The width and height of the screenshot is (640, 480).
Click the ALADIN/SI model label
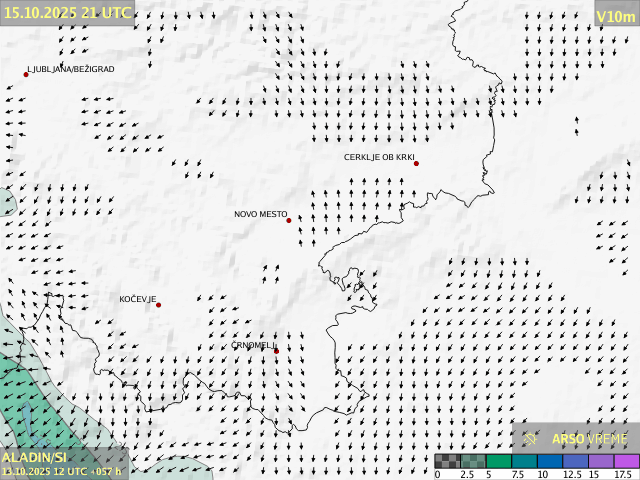pos(34,457)
